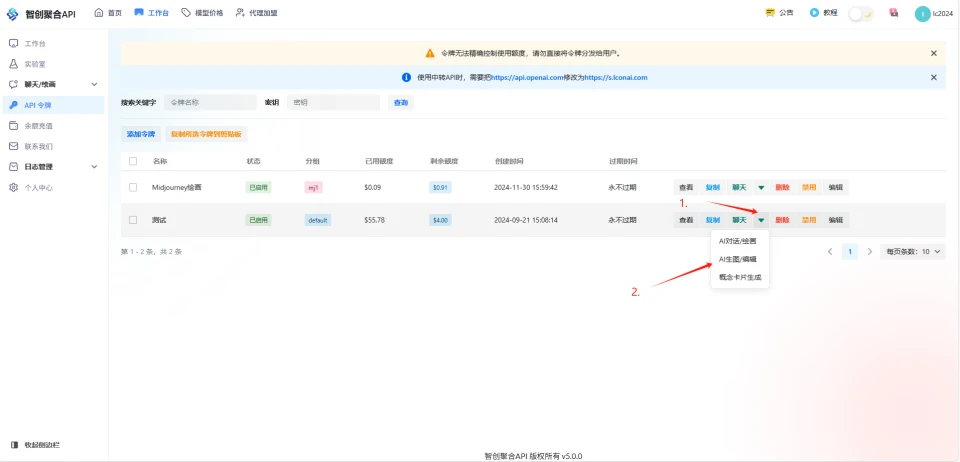Focus the 令牌名称 search field
The image size is (960, 462).
coord(210,103)
